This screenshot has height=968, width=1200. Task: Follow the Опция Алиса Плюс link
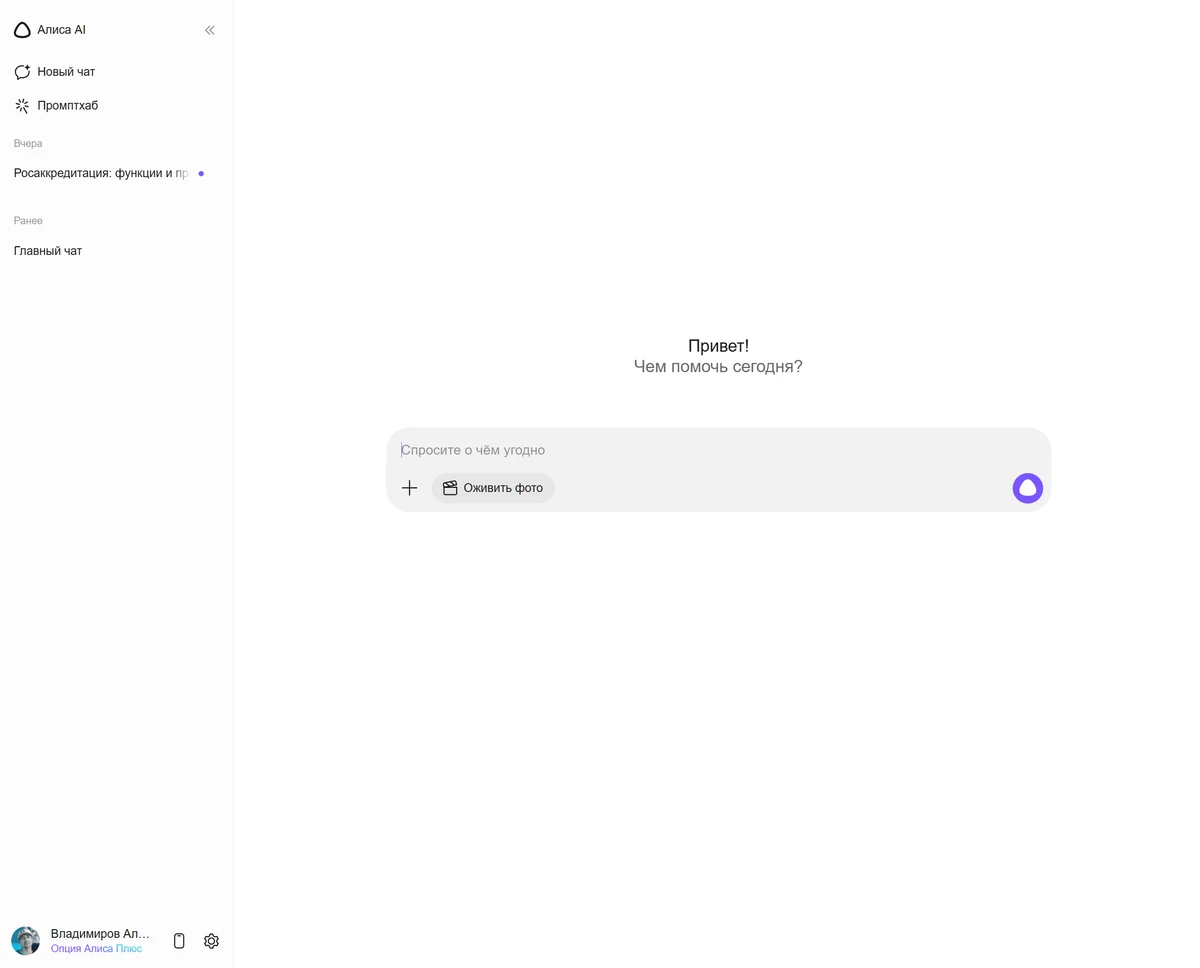tap(96, 949)
